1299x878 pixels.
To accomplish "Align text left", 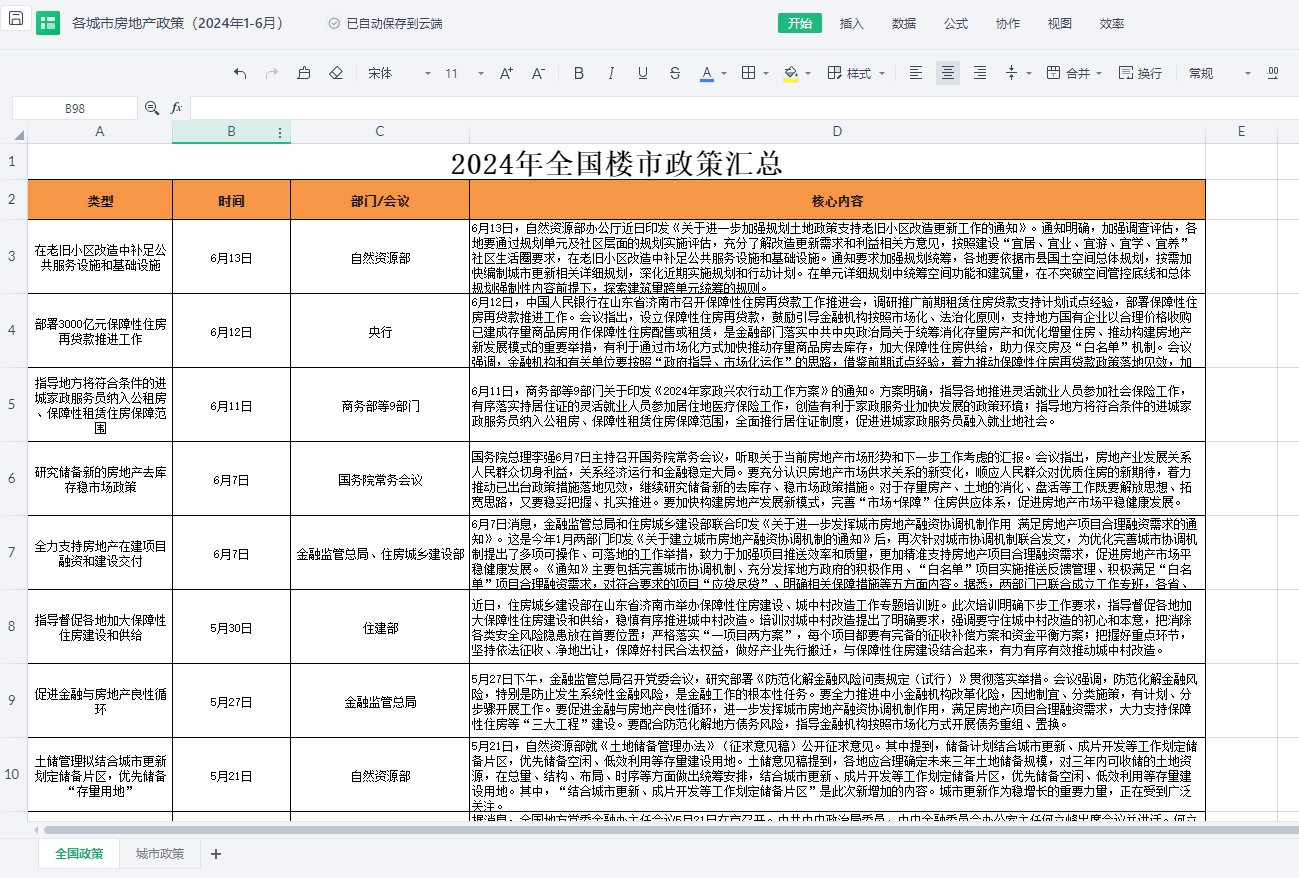I will (x=916, y=73).
